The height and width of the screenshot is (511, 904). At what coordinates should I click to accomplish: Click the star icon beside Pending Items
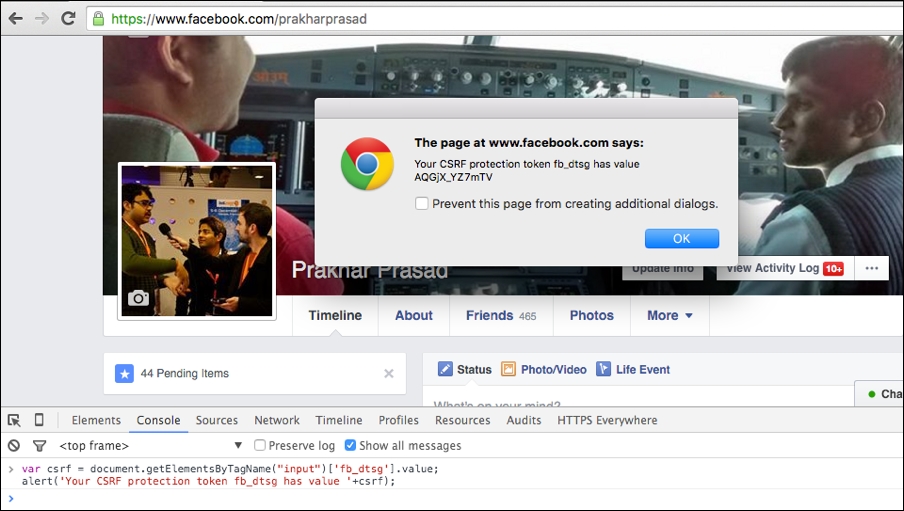pyautogui.click(x=124, y=373)
